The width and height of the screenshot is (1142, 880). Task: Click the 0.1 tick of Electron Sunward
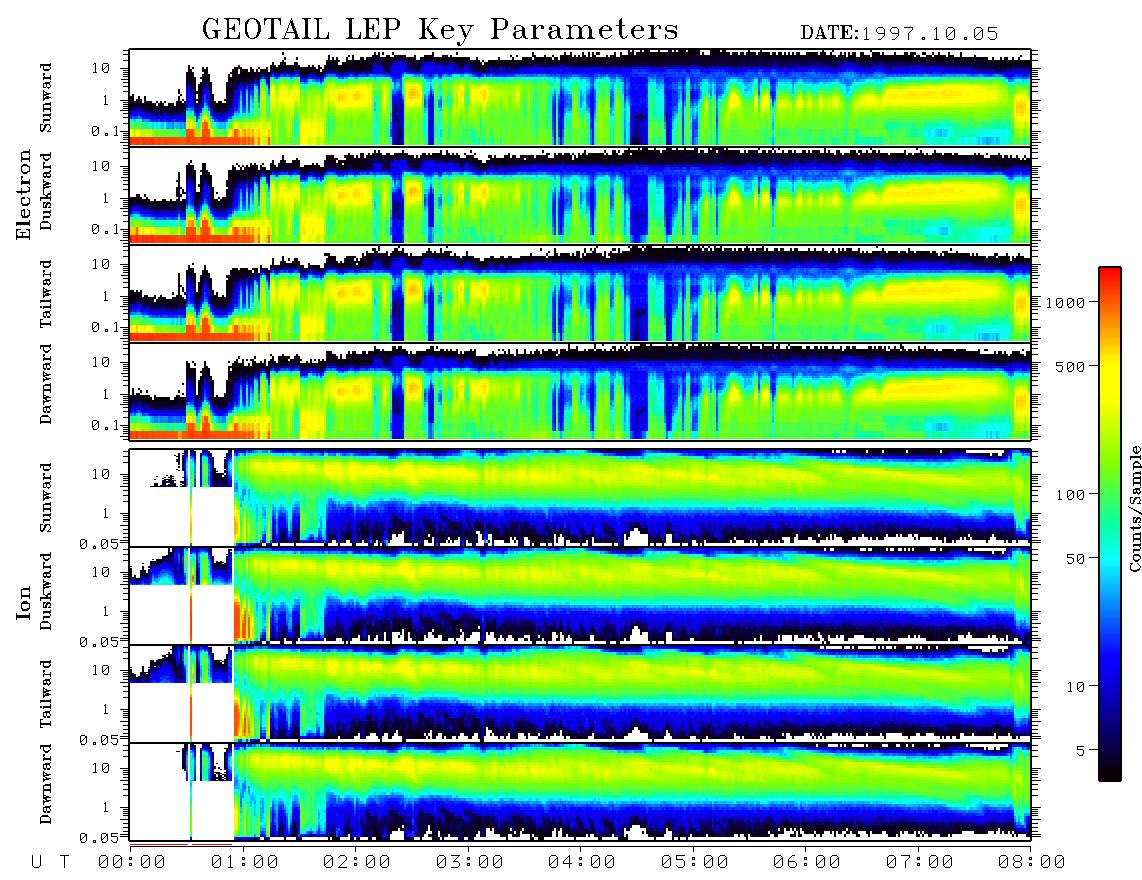click(105, 131)
